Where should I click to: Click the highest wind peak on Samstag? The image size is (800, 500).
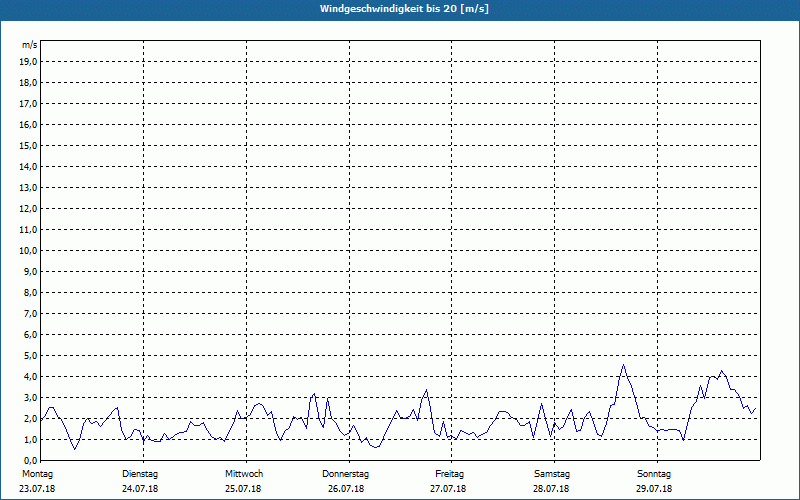(623, 365)
